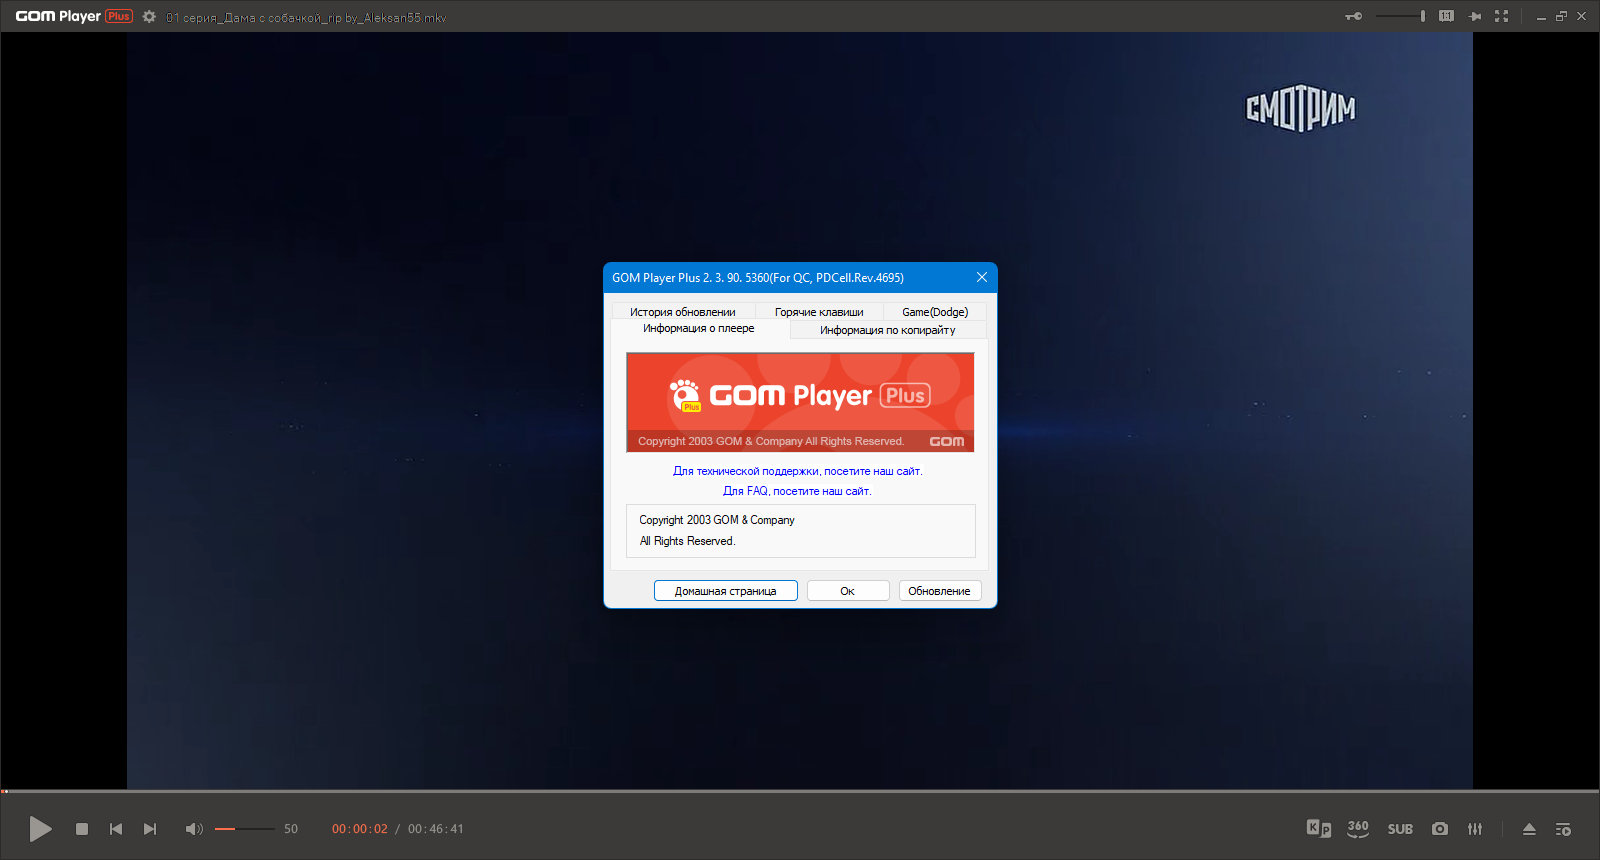The height and width of the screenshot is (860, 1600).
Task: Select the Информация о плеере tab
Action: 699,329
